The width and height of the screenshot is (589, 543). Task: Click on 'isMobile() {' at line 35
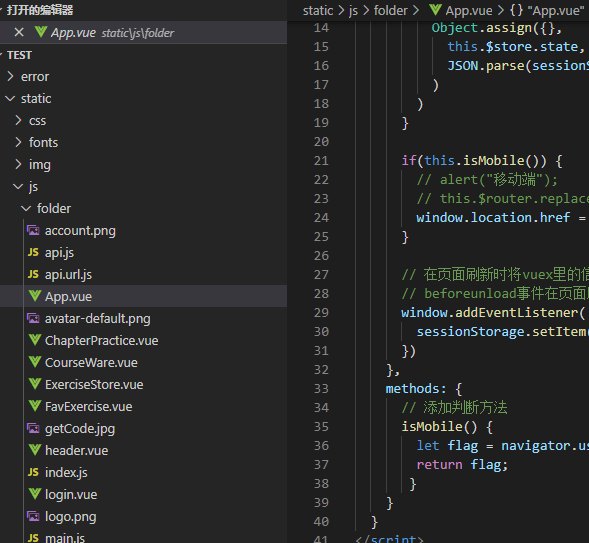(x=447, y=427)
